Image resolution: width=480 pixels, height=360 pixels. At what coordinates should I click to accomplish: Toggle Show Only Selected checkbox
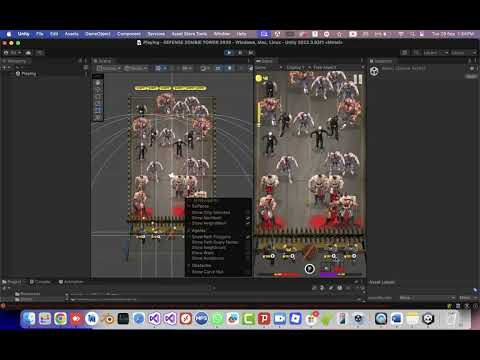pos(247,212)
